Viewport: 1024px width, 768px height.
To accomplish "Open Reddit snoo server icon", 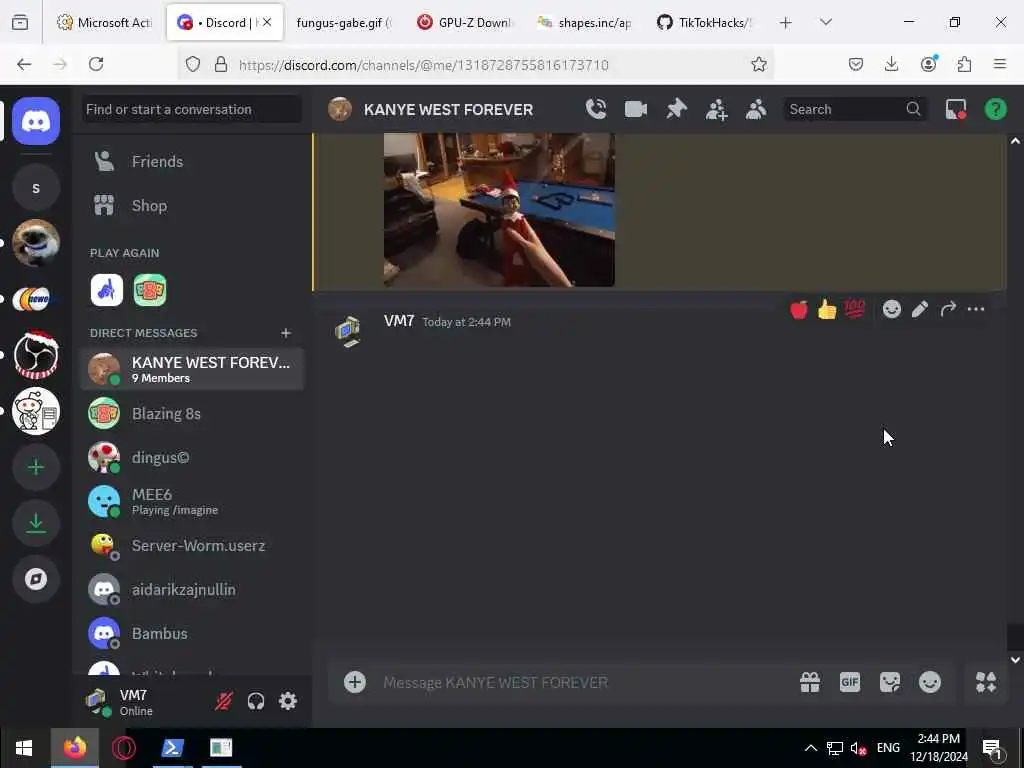I will pyautogui.click(x=36, y=411).
